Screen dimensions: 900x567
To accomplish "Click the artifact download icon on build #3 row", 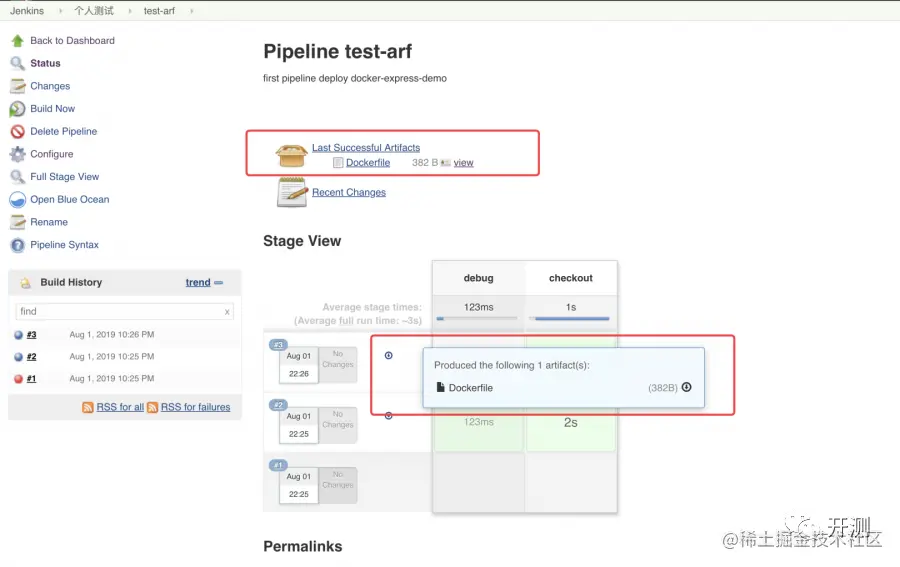I will (389, 356).
